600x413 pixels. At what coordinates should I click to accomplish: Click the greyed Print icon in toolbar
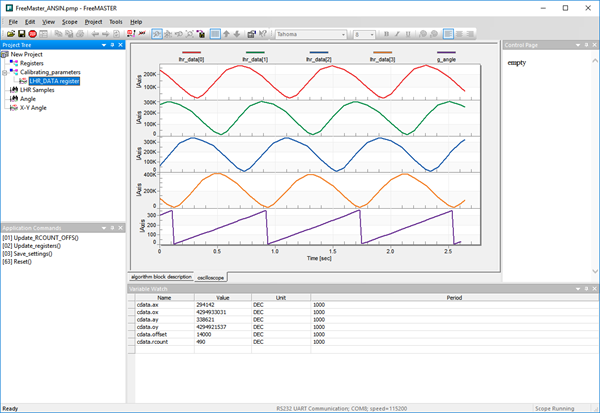click(x=80, y=34)
